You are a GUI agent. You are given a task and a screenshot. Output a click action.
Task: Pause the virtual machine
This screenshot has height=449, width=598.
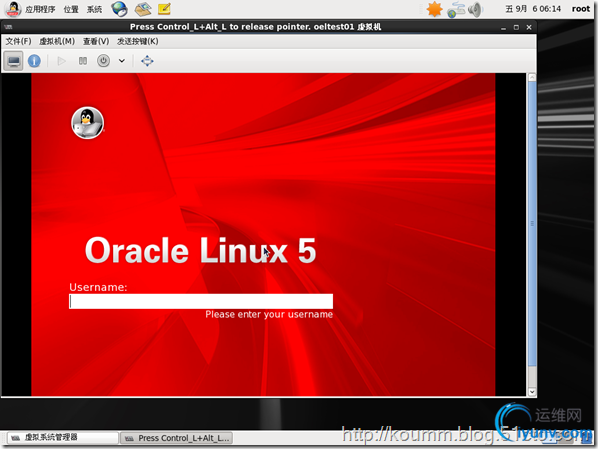tap(83, 61)
